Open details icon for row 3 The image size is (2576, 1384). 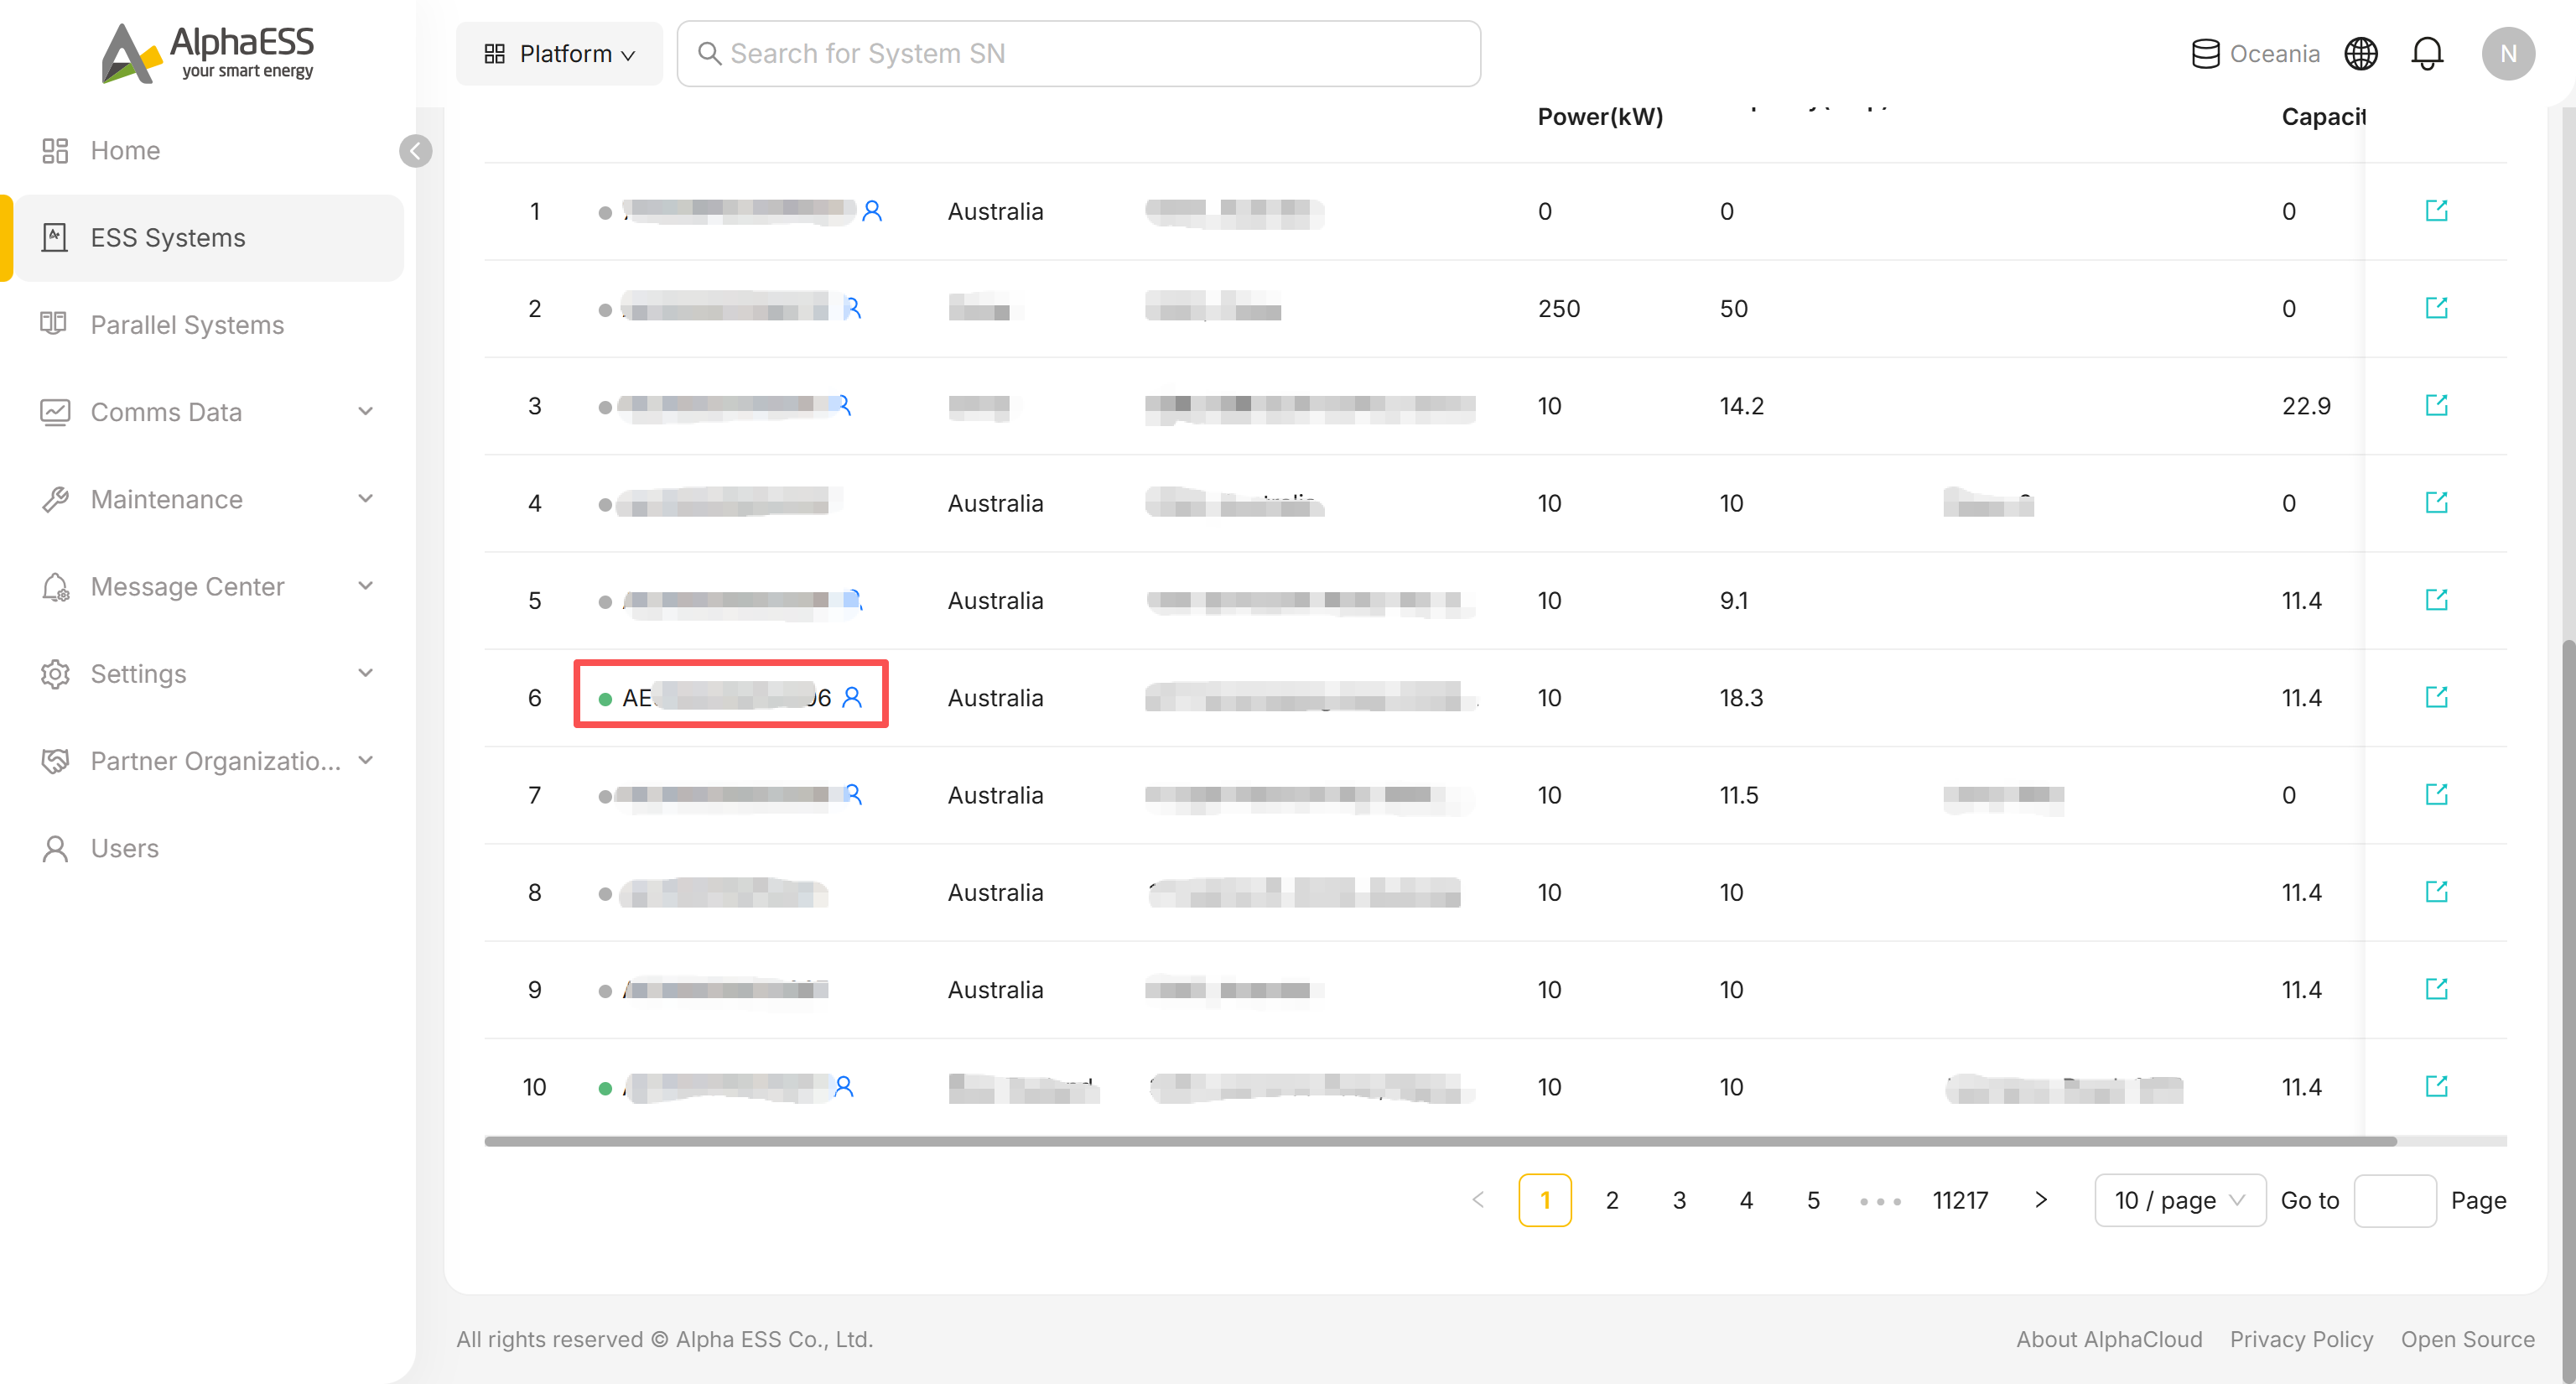[x=2436, y=405]
